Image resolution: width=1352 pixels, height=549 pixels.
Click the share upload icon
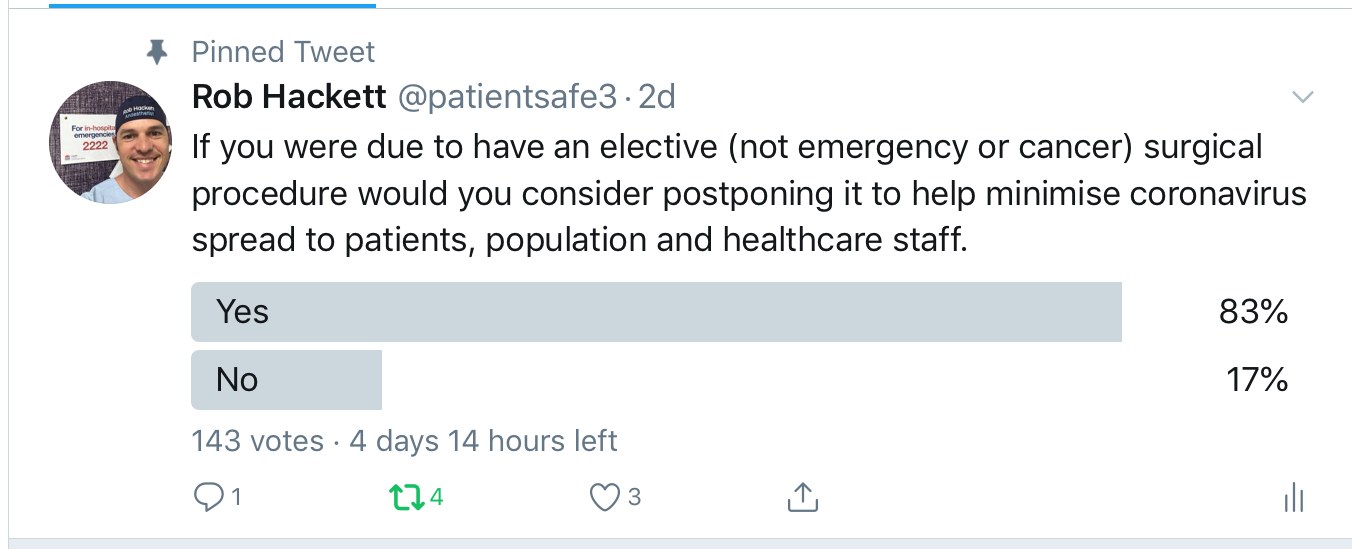(x=803, y=497)
